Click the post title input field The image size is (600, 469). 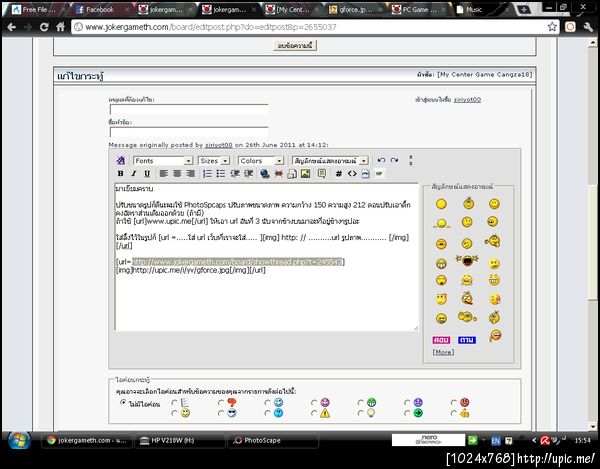189,132
